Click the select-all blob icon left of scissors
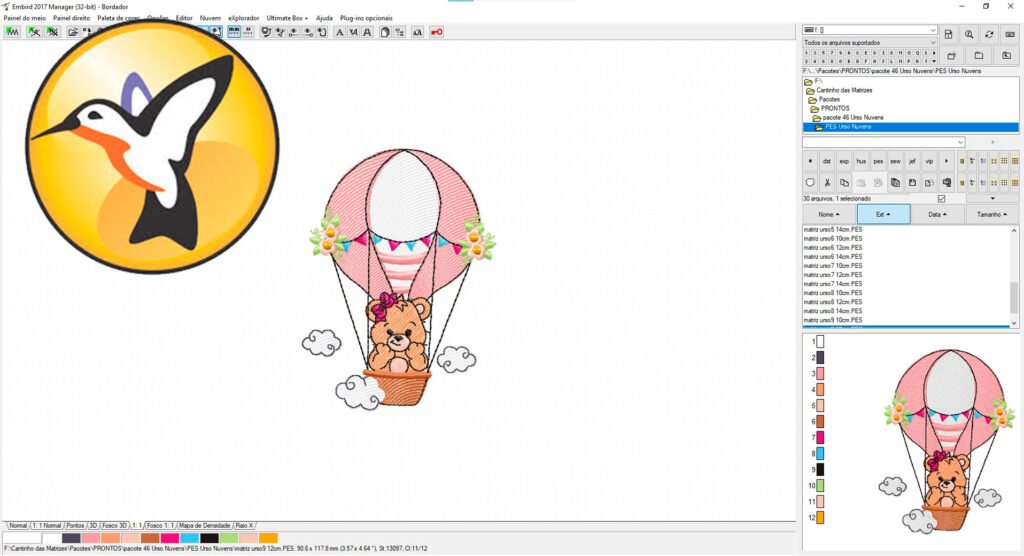1024x556 pixels. pos(810,183)
